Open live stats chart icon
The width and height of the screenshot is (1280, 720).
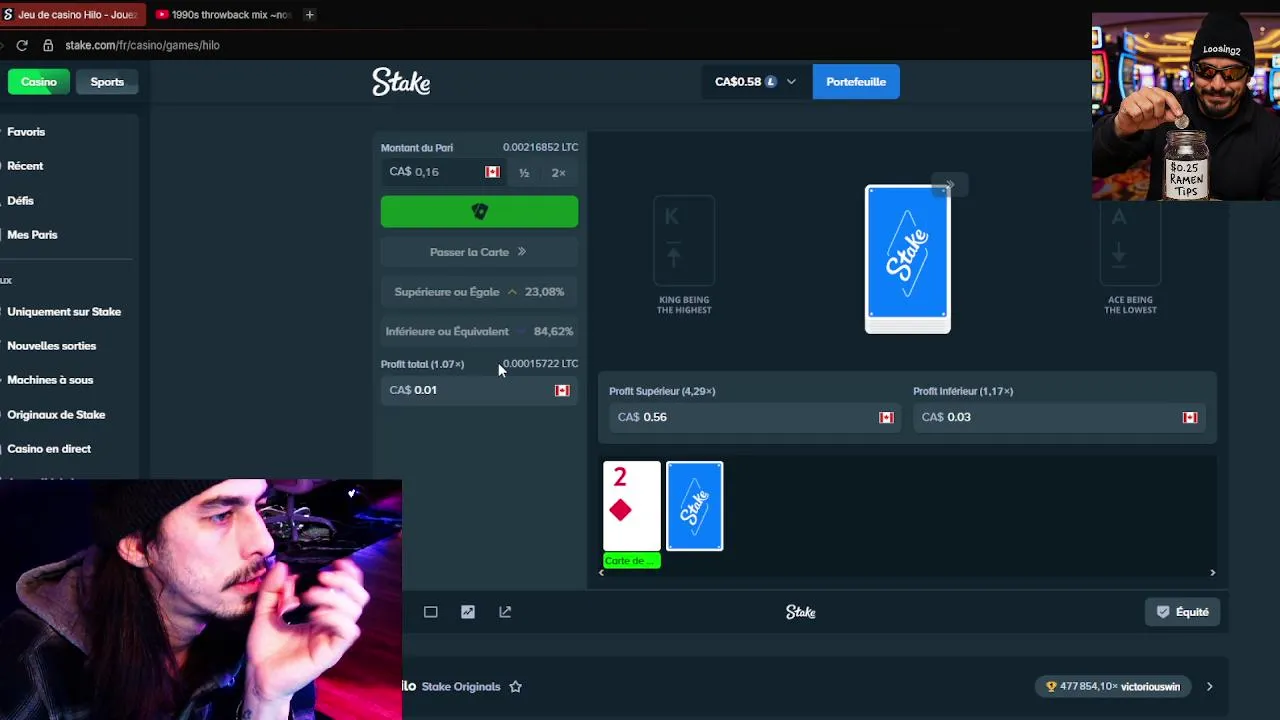[x=468, y=612]
